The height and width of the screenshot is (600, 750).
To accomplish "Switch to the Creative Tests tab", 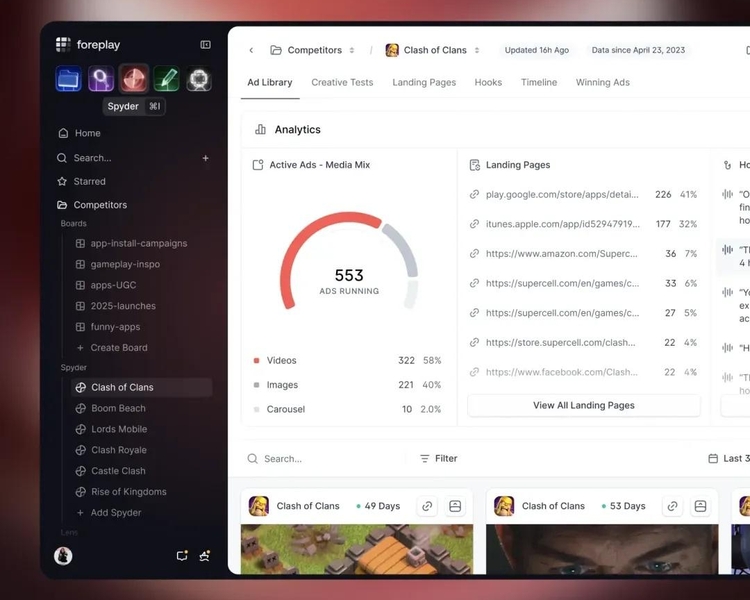I will pos(342,83).
